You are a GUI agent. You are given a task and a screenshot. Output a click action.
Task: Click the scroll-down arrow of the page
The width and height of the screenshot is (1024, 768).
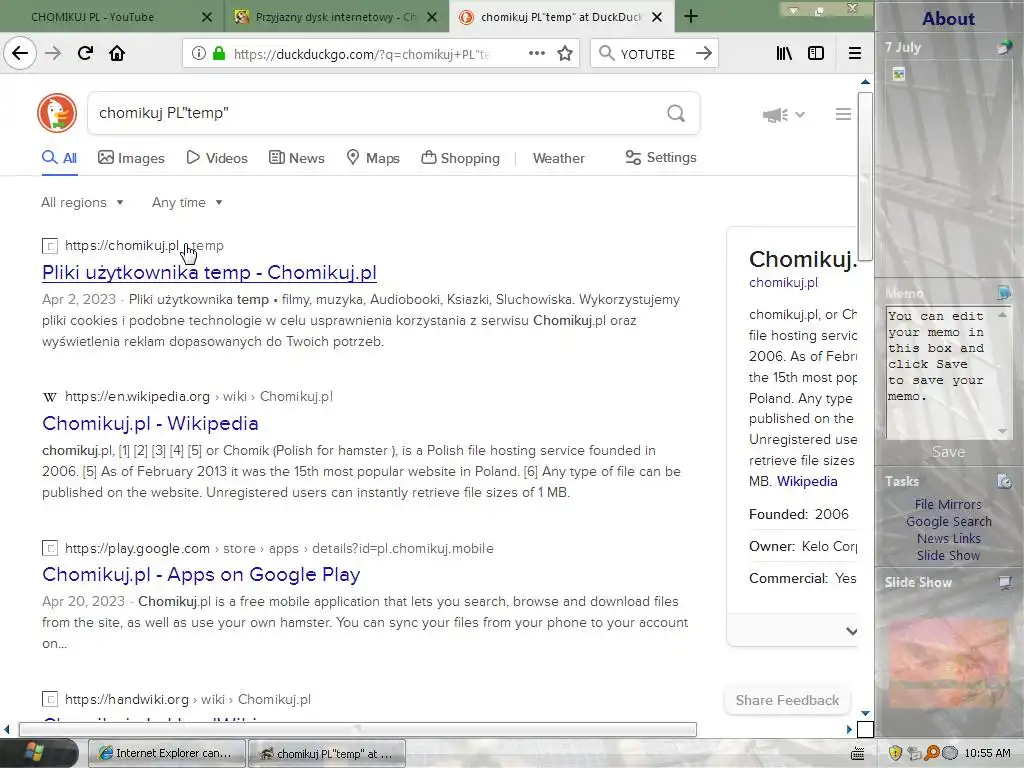865,713
